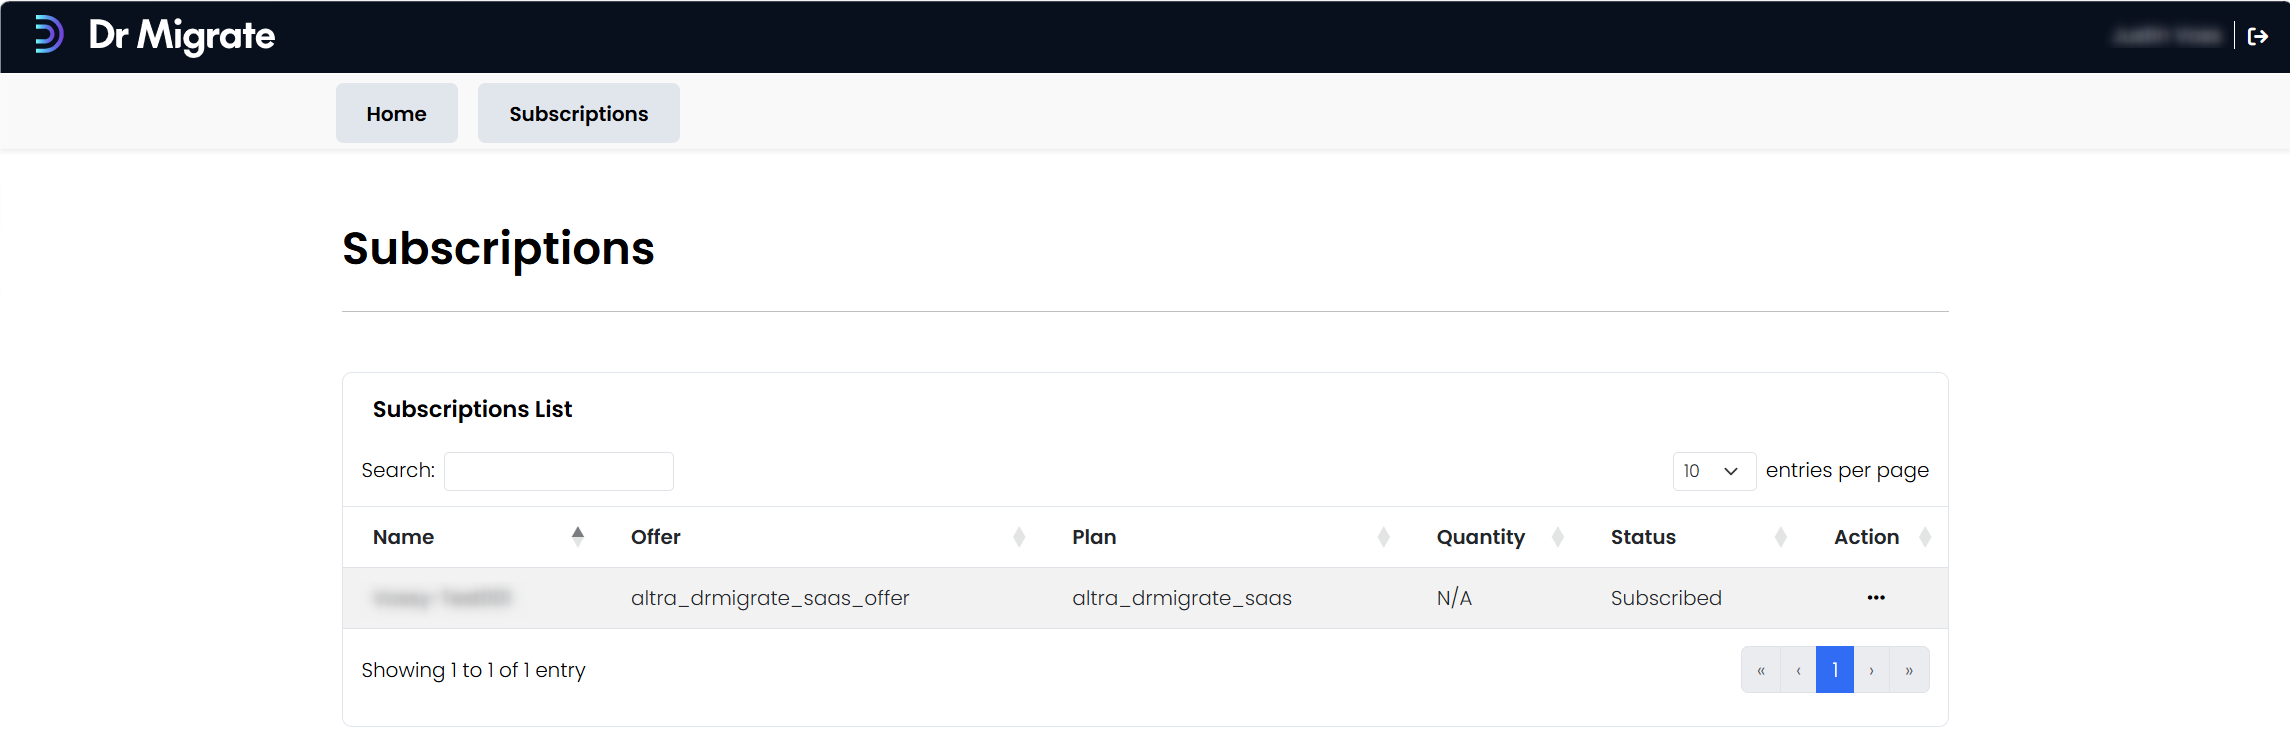Open the Home tab
This screenshot has width=2290, height=748.
click(x=396, y=114)
